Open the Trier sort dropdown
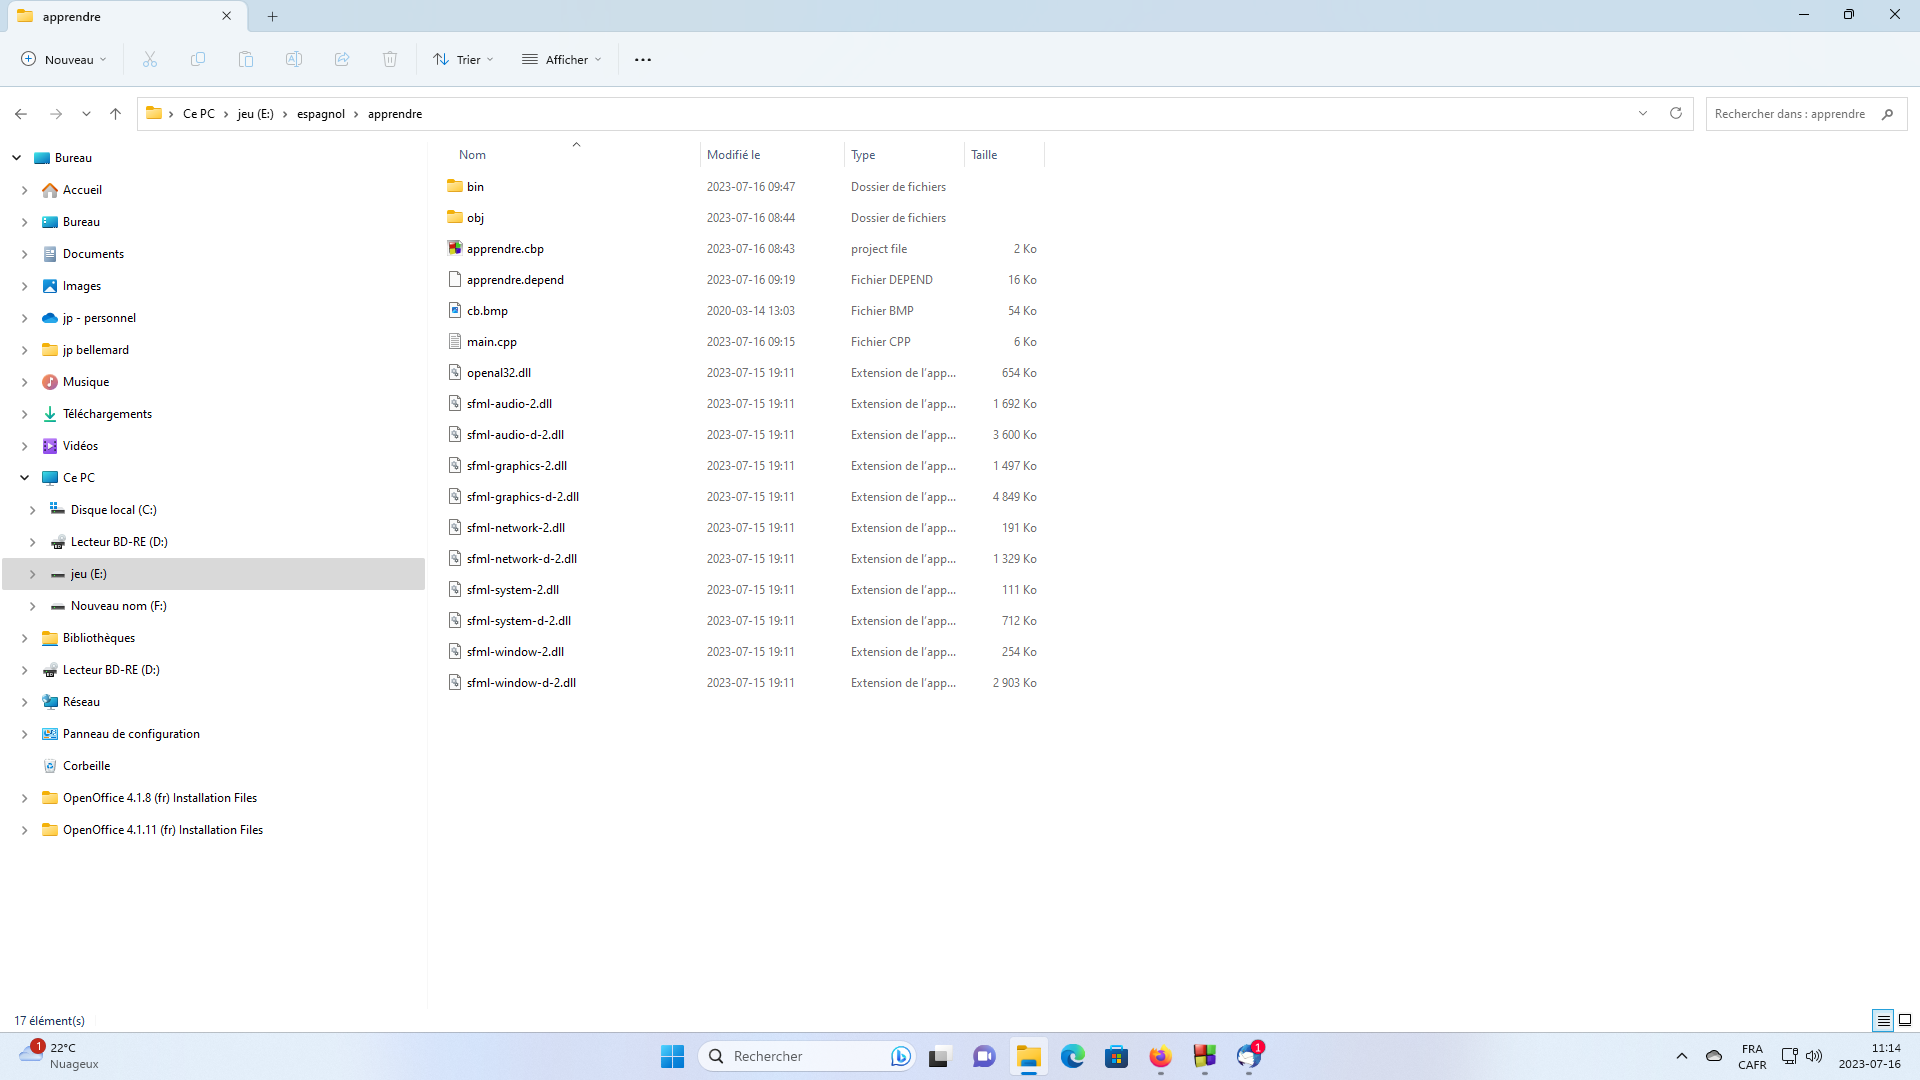 tap(464, 60)
